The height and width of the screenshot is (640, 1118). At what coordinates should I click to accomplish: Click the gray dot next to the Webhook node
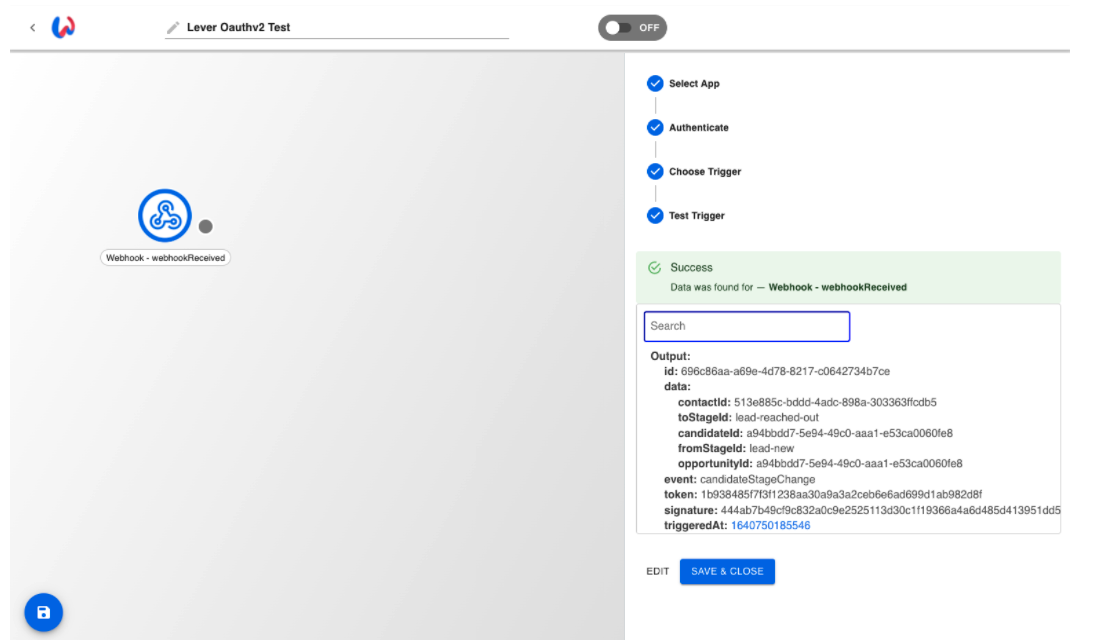[206, 225]
